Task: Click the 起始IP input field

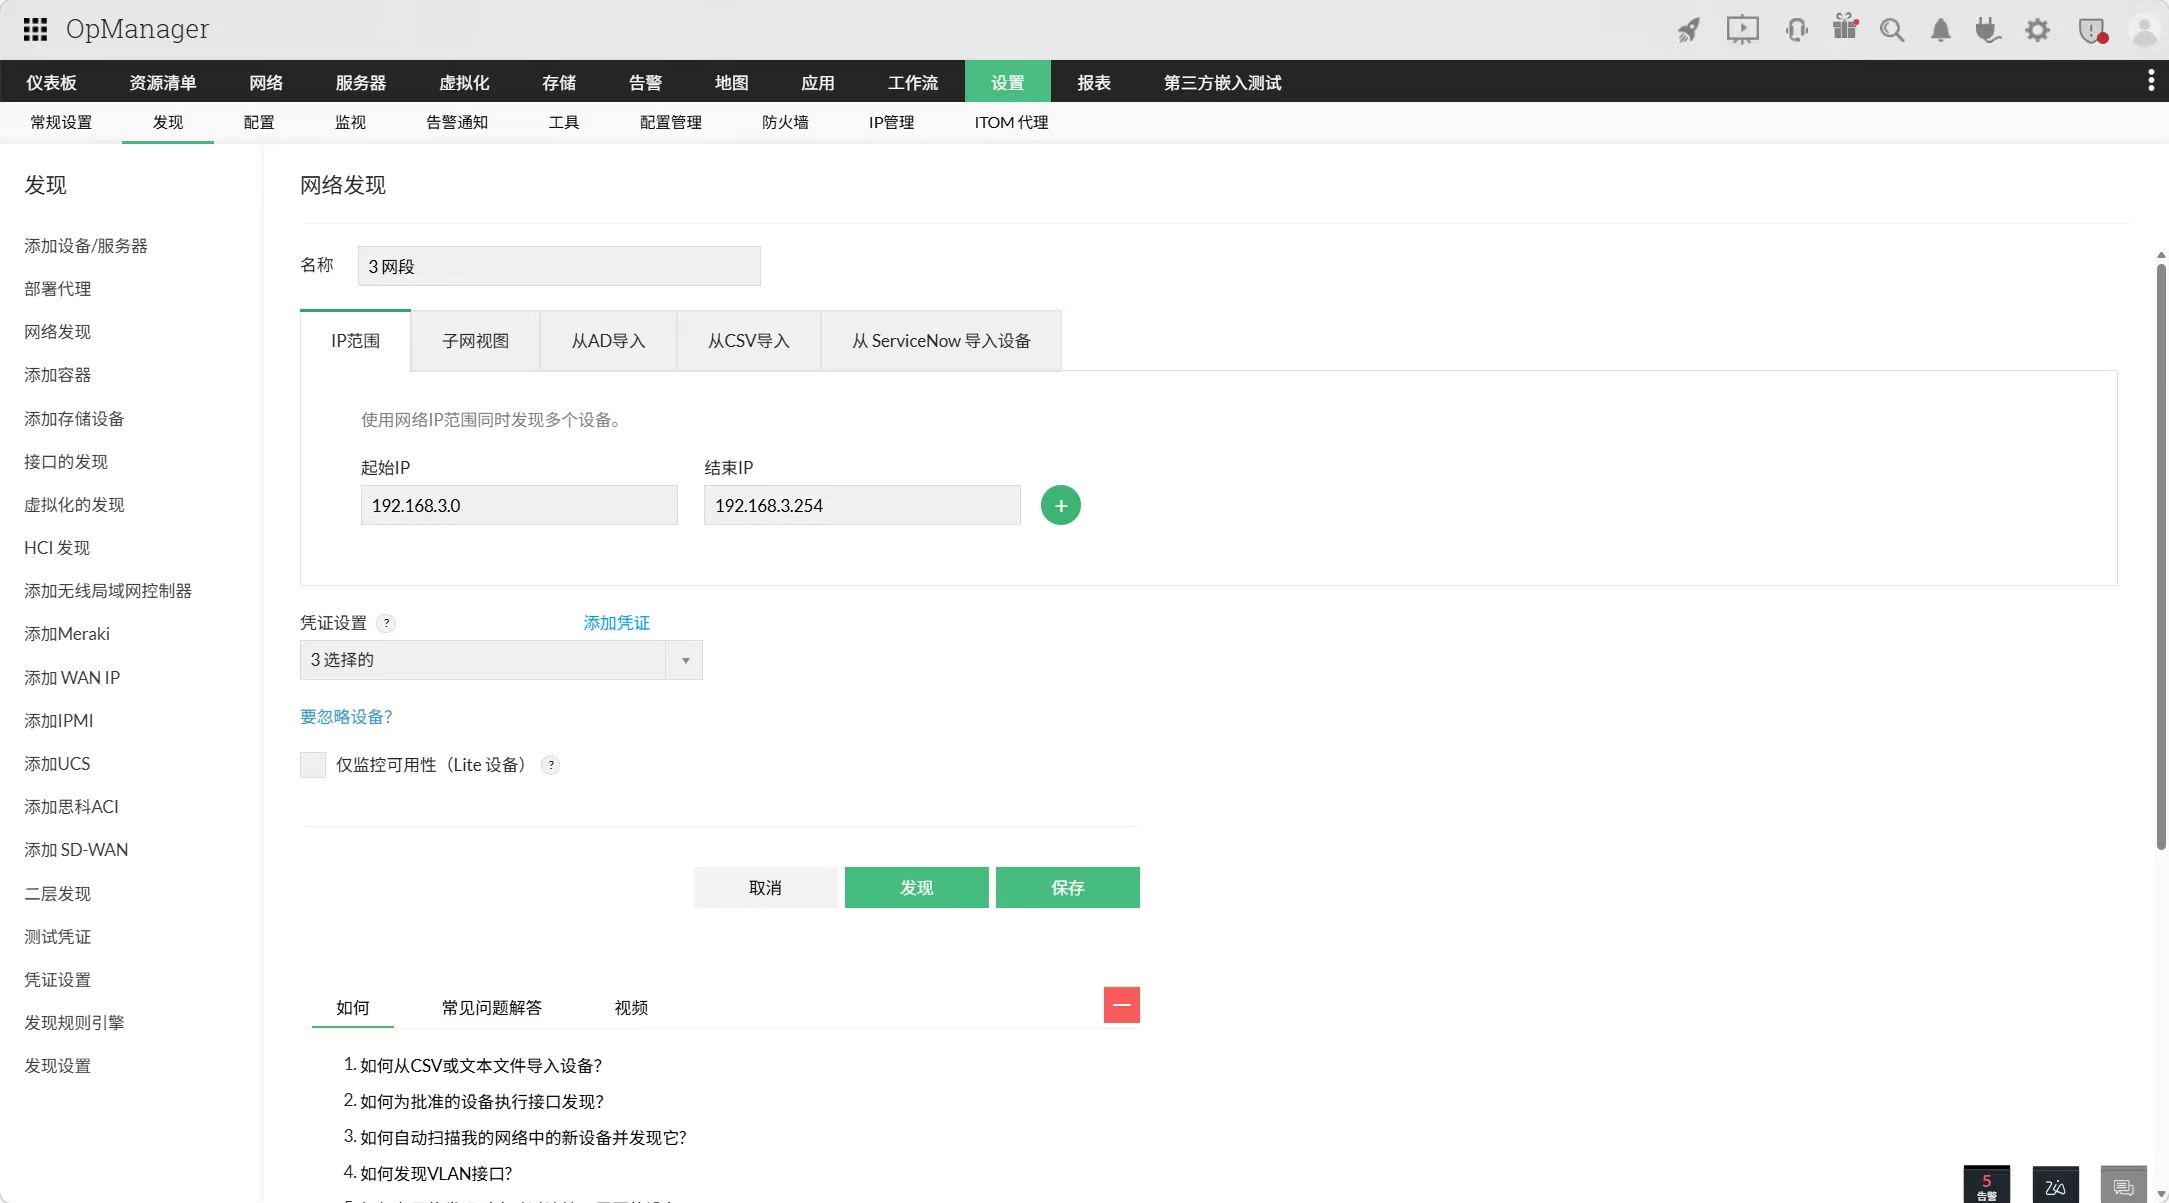Action: pyautogui.click(x=519, y=505)
